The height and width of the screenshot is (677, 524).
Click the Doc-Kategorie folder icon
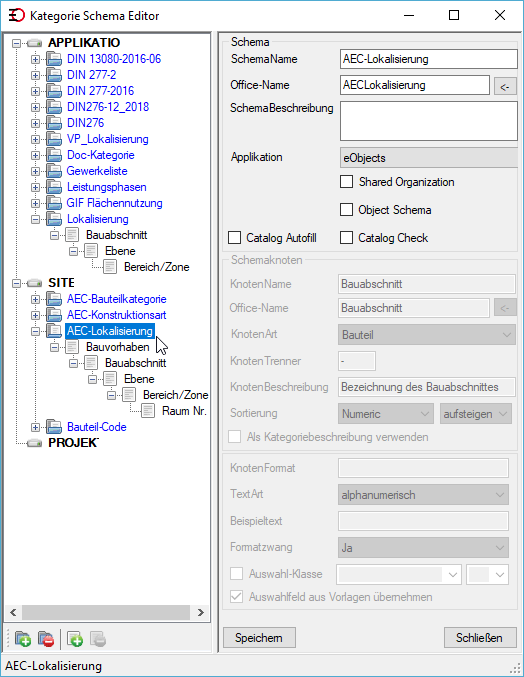(54, 155)
